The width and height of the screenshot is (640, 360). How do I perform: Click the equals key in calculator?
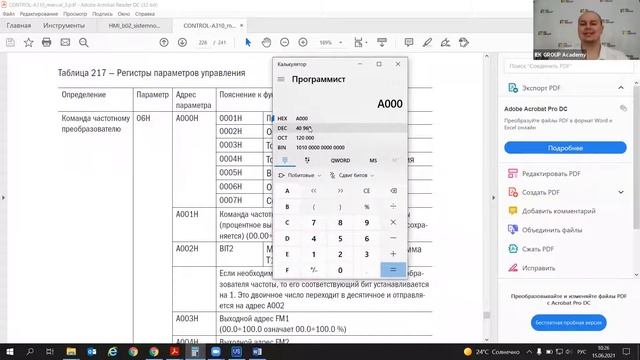point(393,270)
